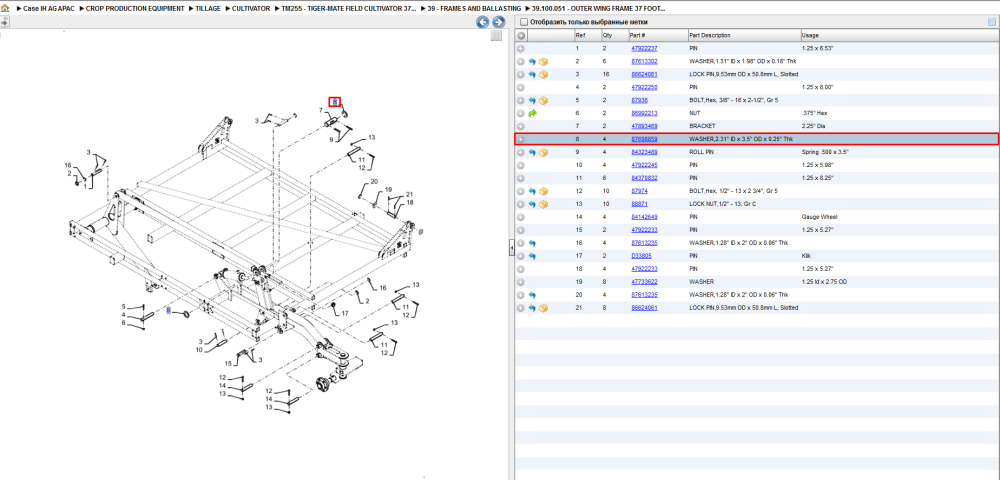Click 'Spring .500 x 3.5"' usage text
The width and height of the screenshot is (1000, 480).
[x=826, y=152]
